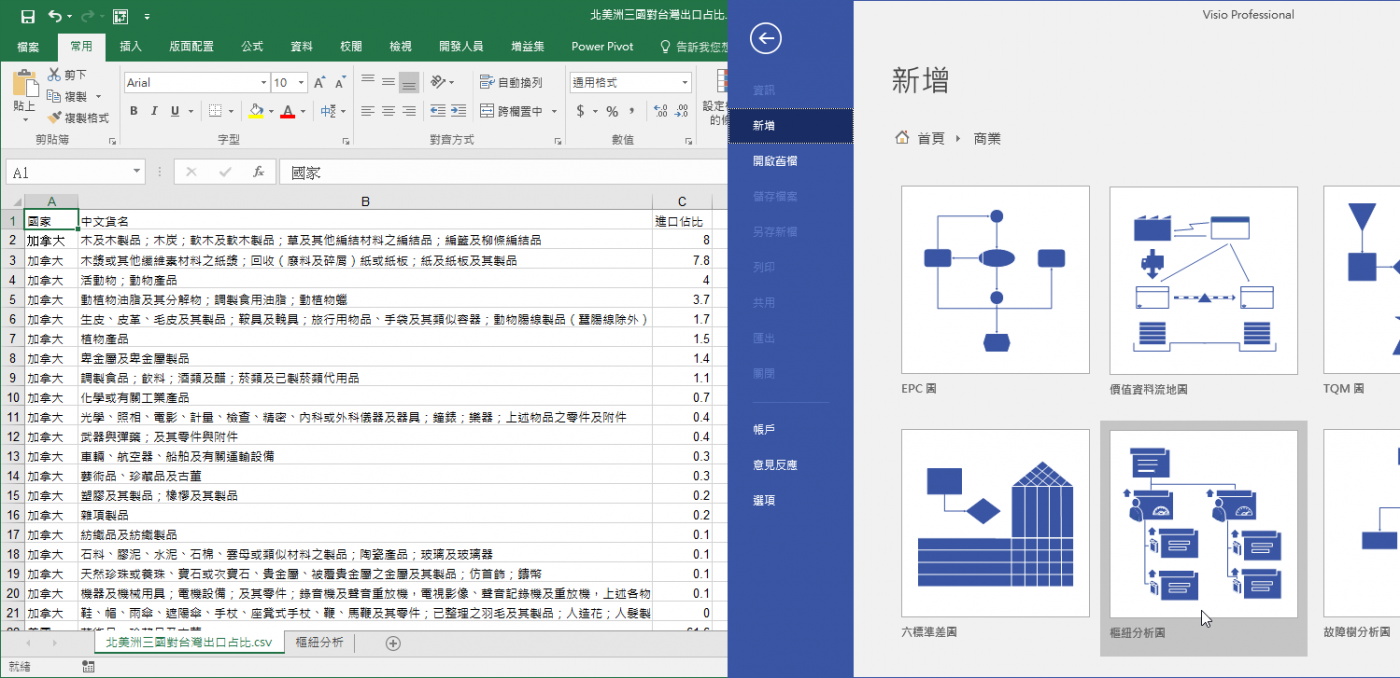Select 選項 (Options) in Visio menu

[764, 500]
